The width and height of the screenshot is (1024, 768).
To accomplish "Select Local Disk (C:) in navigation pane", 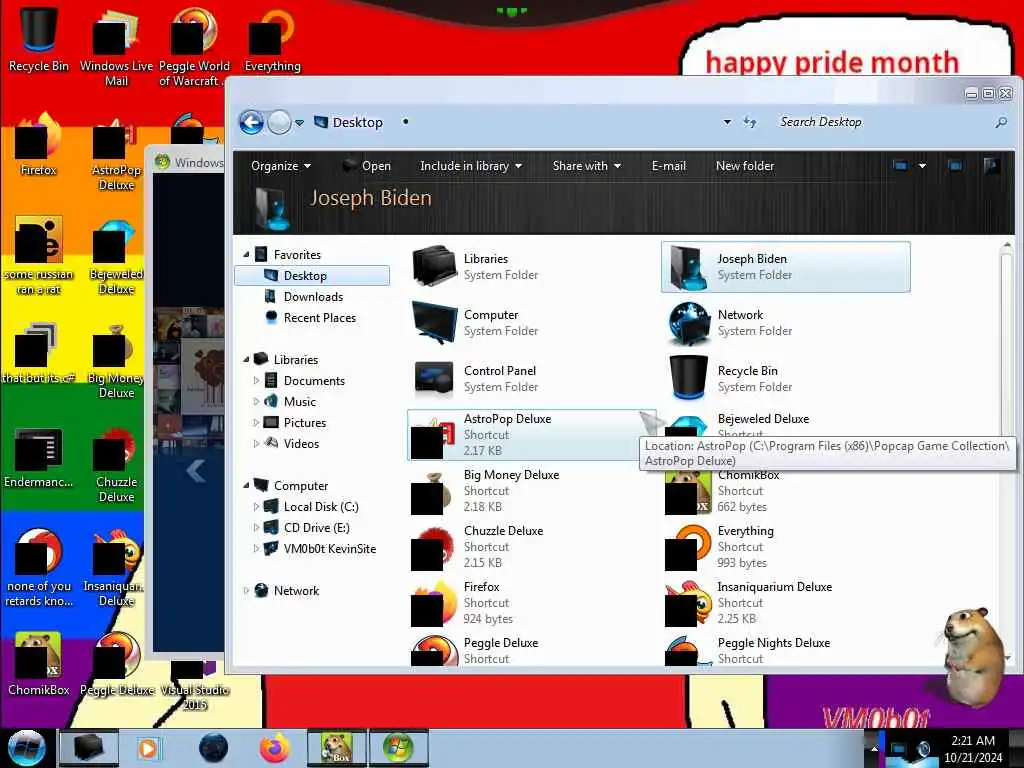I will (x=320, y=507).
